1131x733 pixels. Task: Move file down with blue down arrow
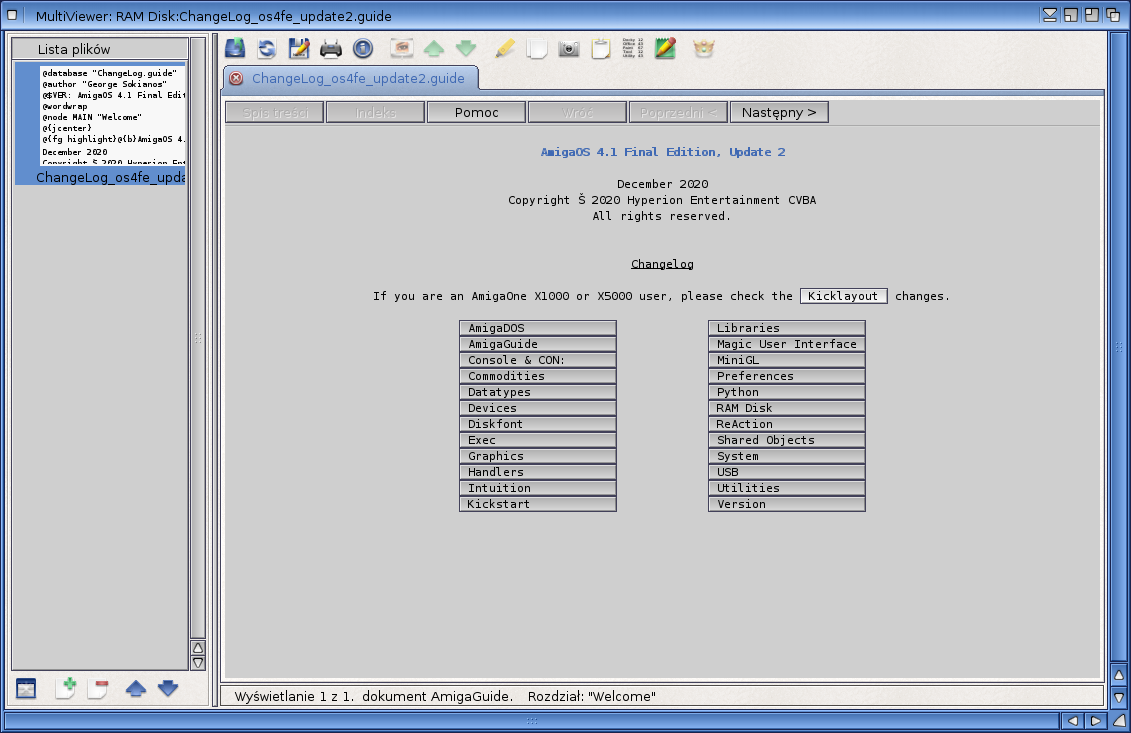click(168, 688)
